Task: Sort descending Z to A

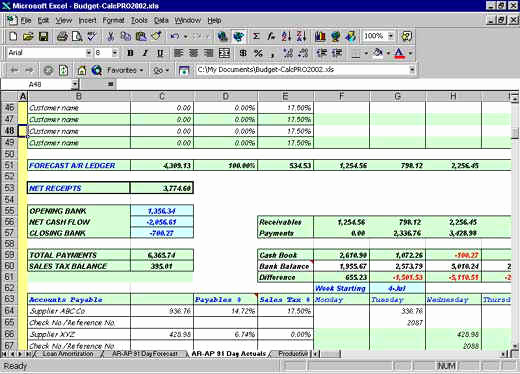Action: [x=301, y=36]
